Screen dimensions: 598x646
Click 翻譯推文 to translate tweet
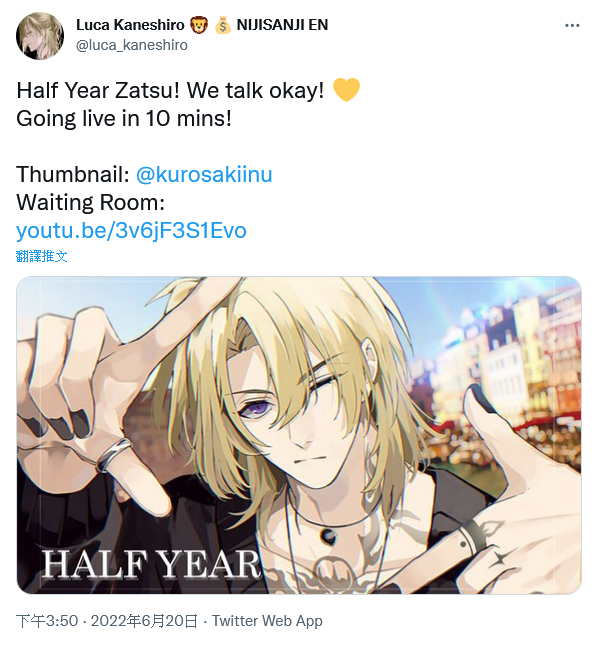[42, 256]
